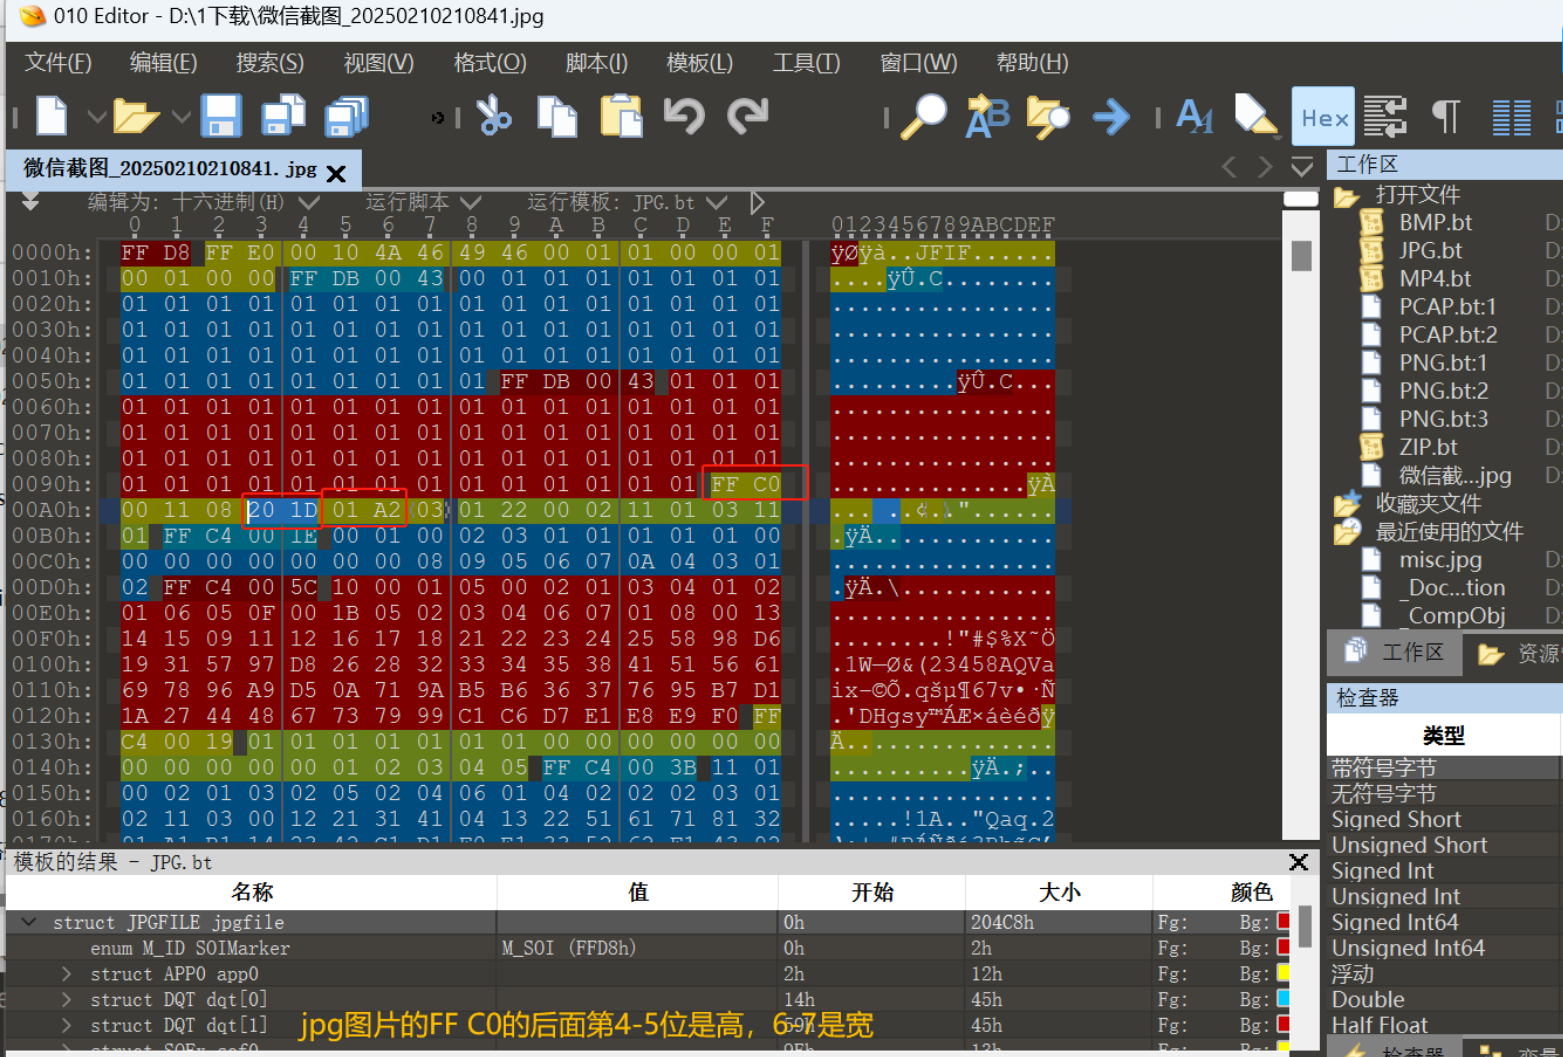1563x1057 pixels.
Task: Select misc.jpg in recent files
Action: click(1440, 560)
